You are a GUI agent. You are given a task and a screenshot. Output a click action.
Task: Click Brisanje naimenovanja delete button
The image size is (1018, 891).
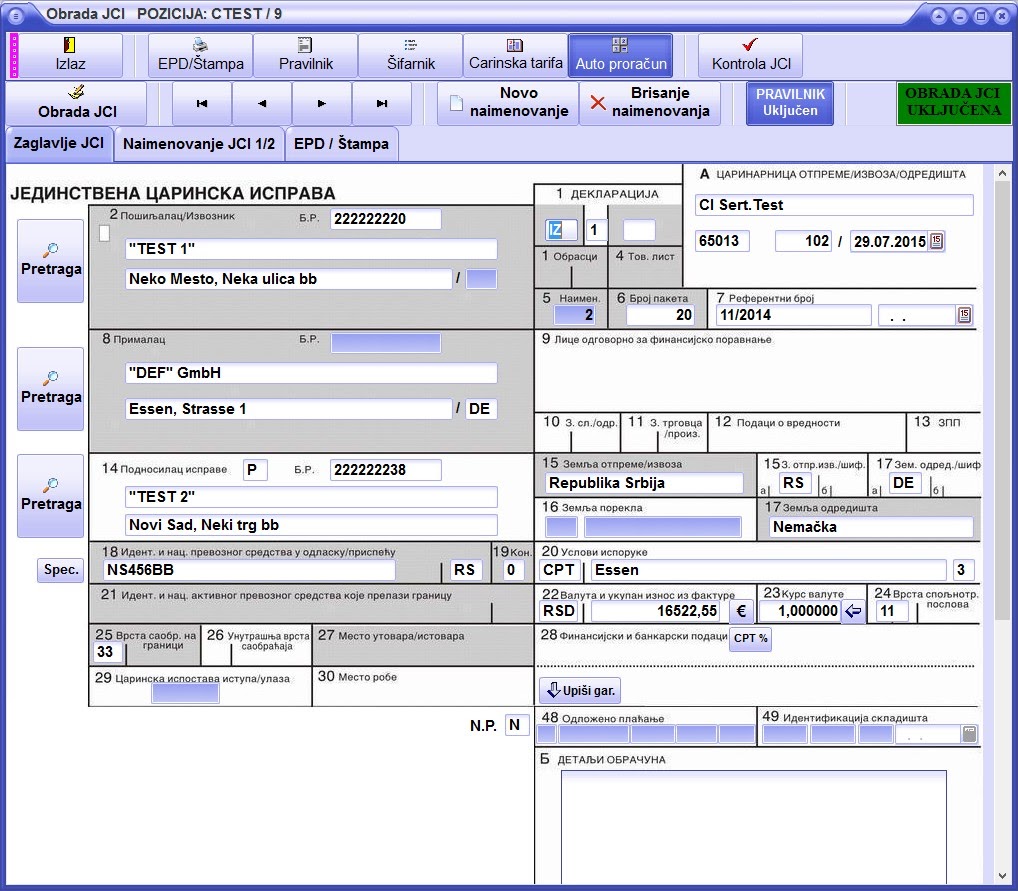[650, 103]
